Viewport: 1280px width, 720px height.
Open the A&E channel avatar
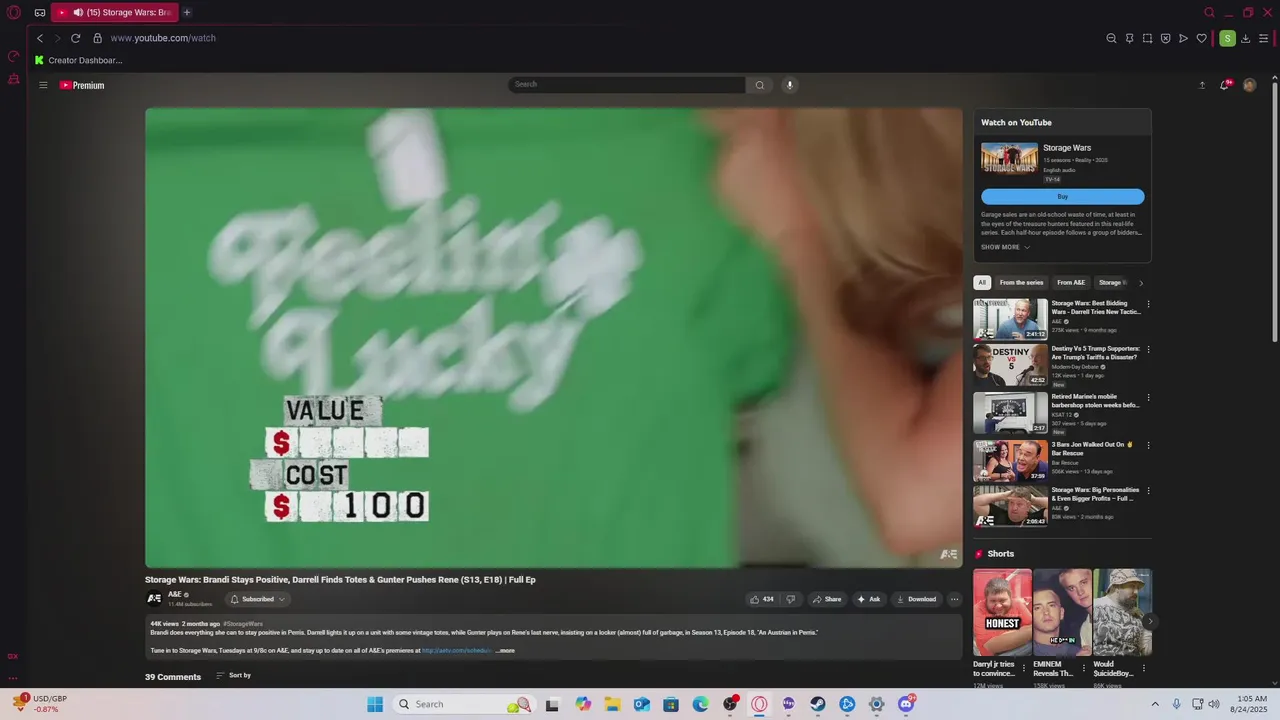click(154, 599)
